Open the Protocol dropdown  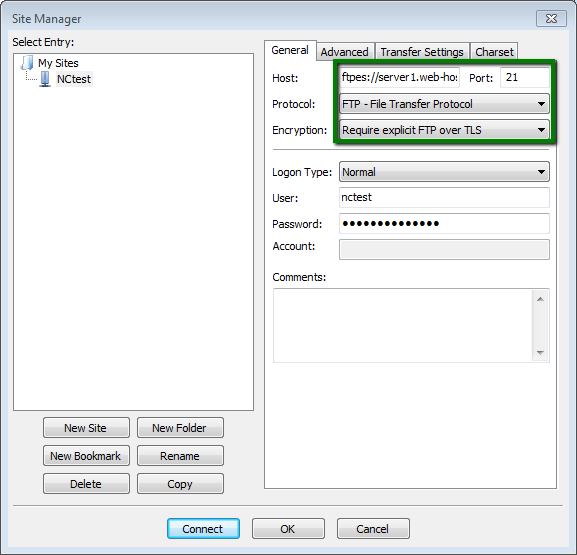point(444,104)
